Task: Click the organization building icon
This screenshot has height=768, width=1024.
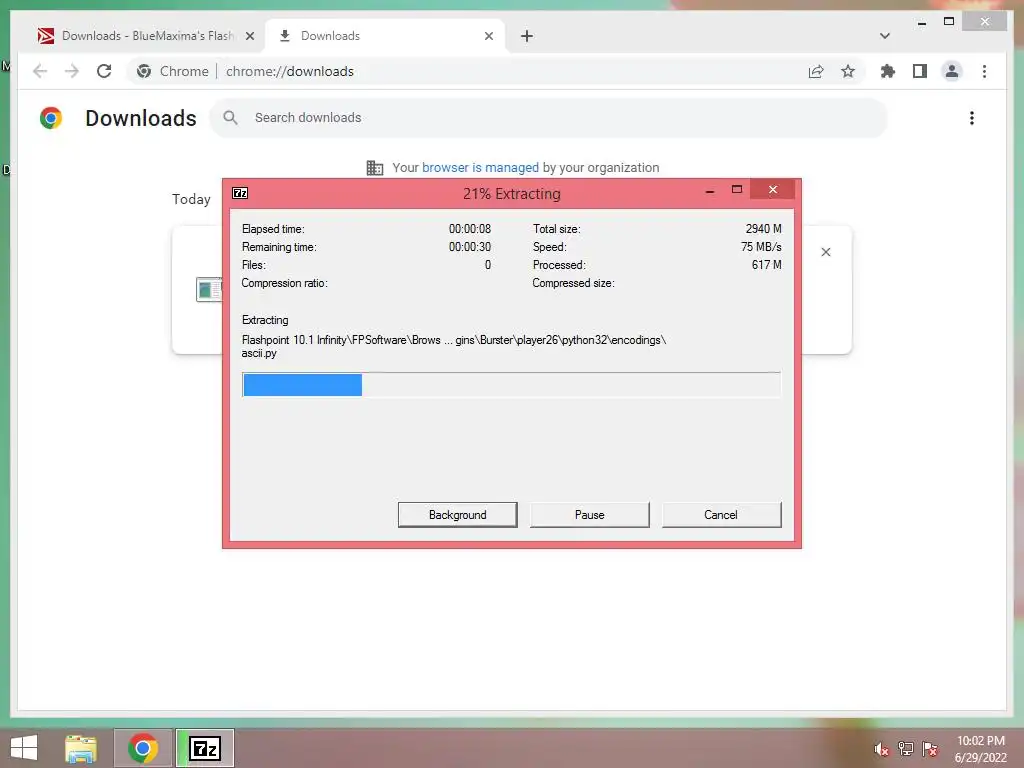Action: (375, 168)
